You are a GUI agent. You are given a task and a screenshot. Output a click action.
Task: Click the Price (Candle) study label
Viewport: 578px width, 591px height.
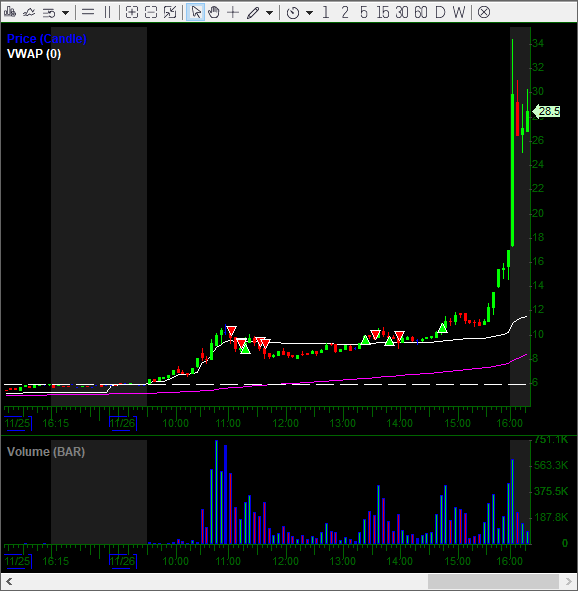47,38
